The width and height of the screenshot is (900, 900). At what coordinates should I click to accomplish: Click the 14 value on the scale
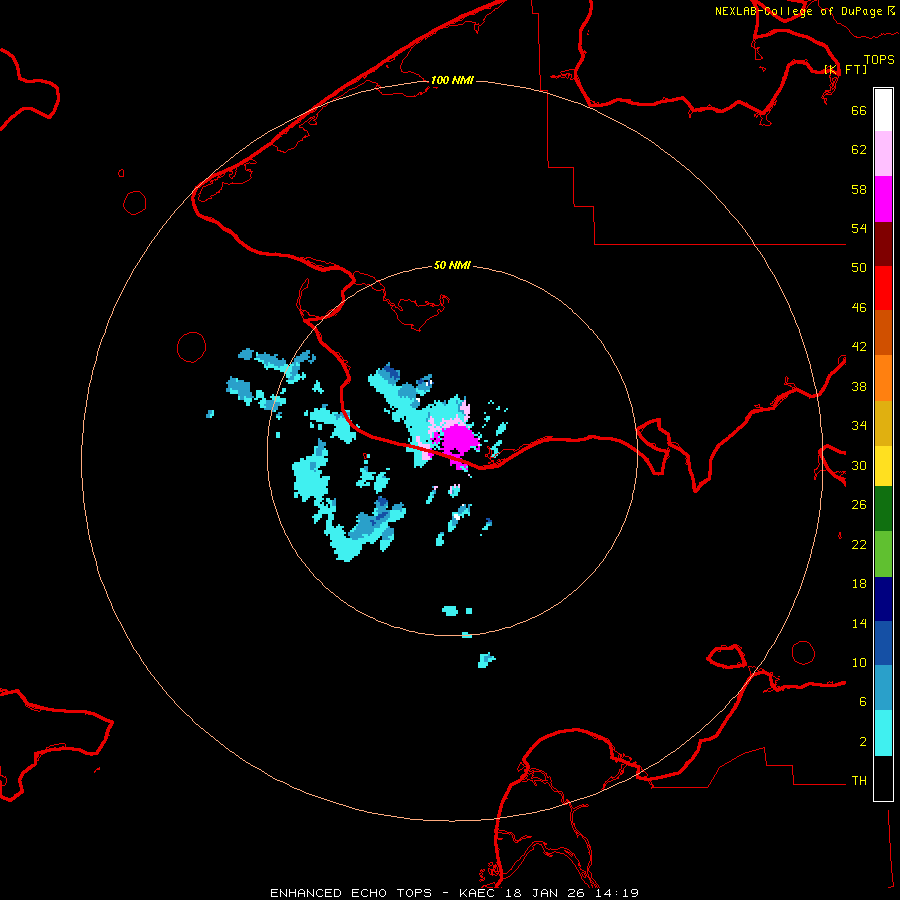click(x=859, y=623)
